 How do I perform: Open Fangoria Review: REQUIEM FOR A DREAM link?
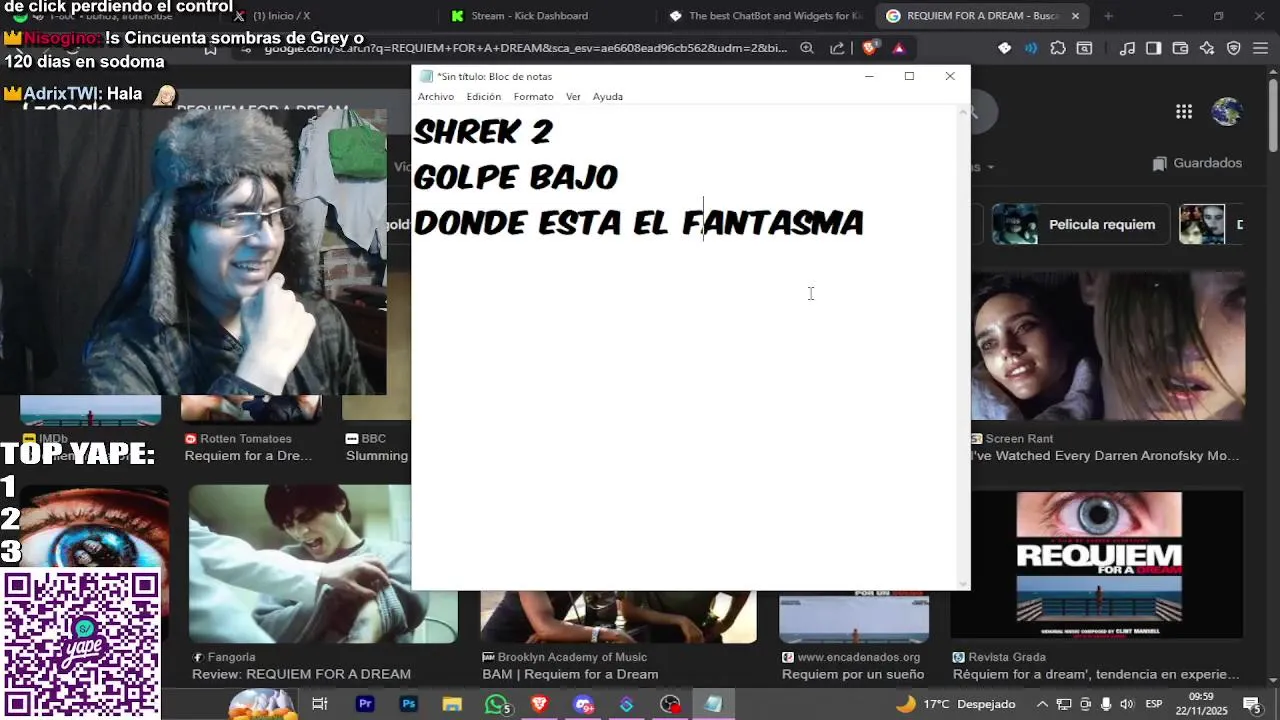(x=301, y=674)
